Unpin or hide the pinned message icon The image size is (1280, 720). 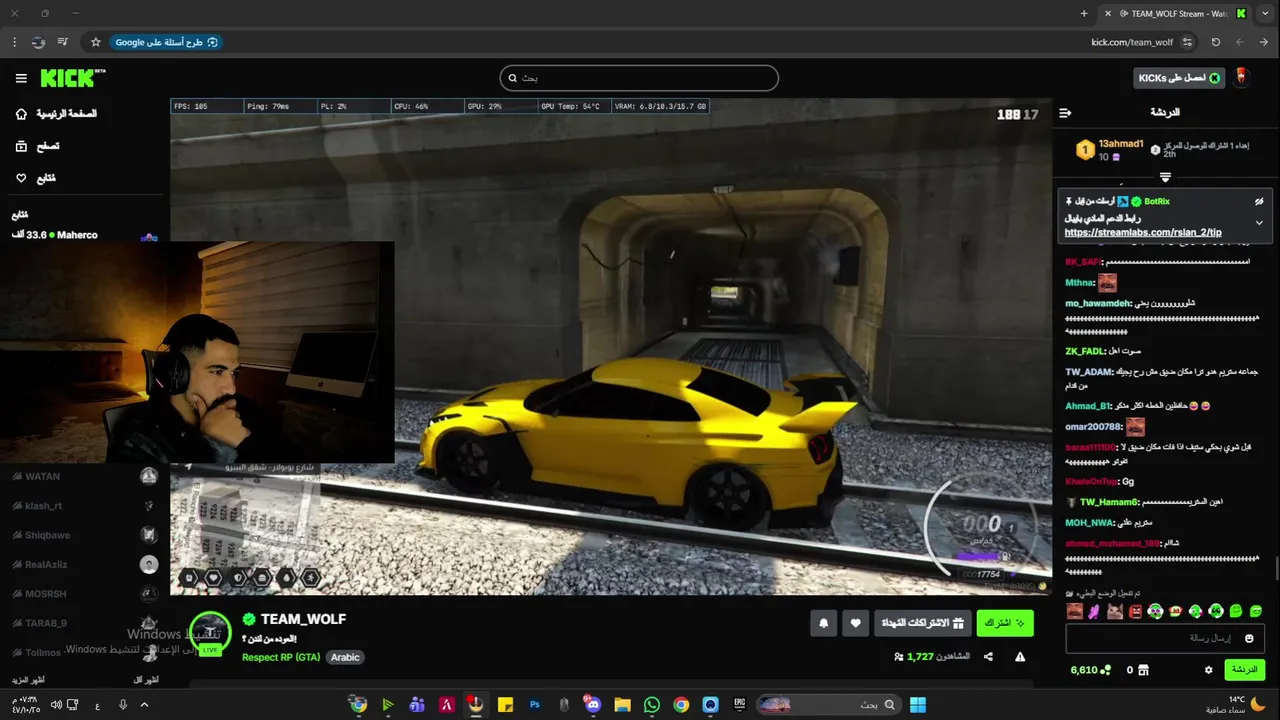[1259, 201]
